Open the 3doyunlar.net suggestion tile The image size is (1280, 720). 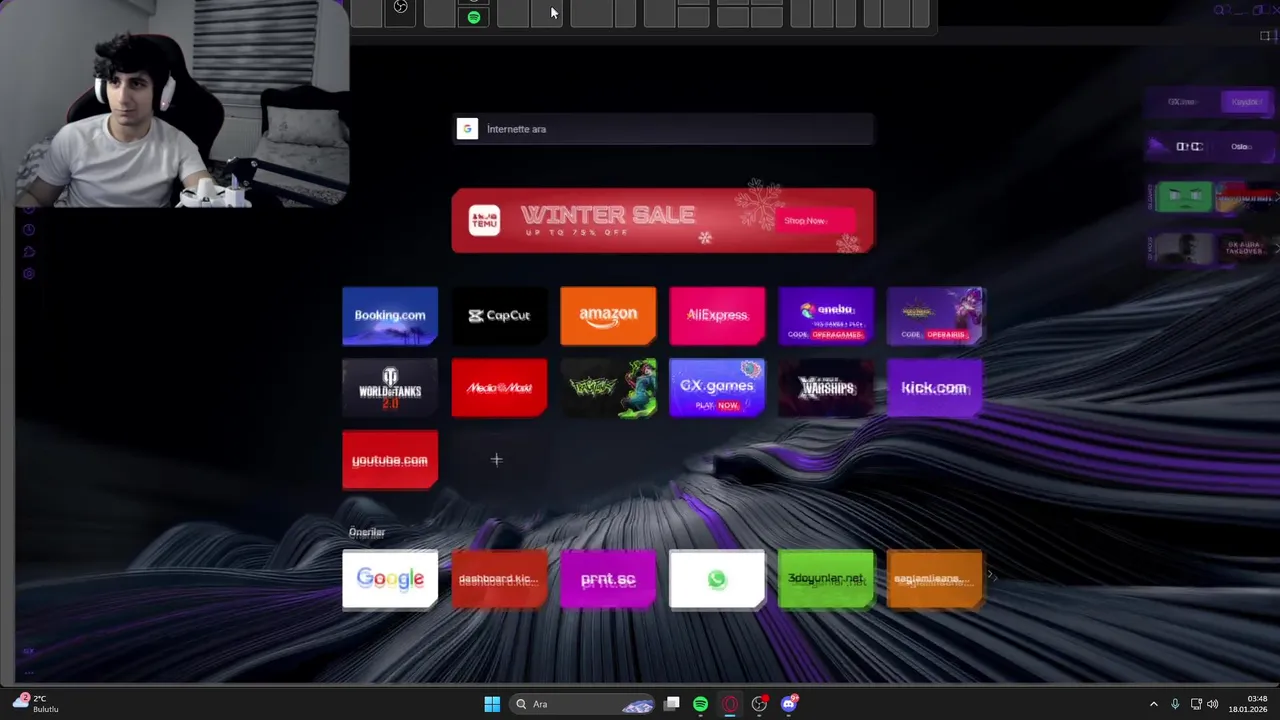[x=826, y=579]
